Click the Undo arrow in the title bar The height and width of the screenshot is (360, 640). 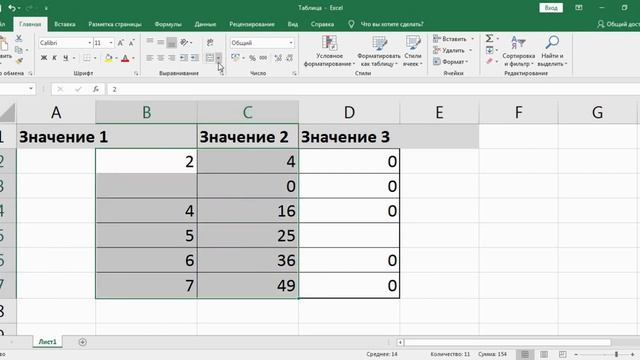(x=12, y=8)
